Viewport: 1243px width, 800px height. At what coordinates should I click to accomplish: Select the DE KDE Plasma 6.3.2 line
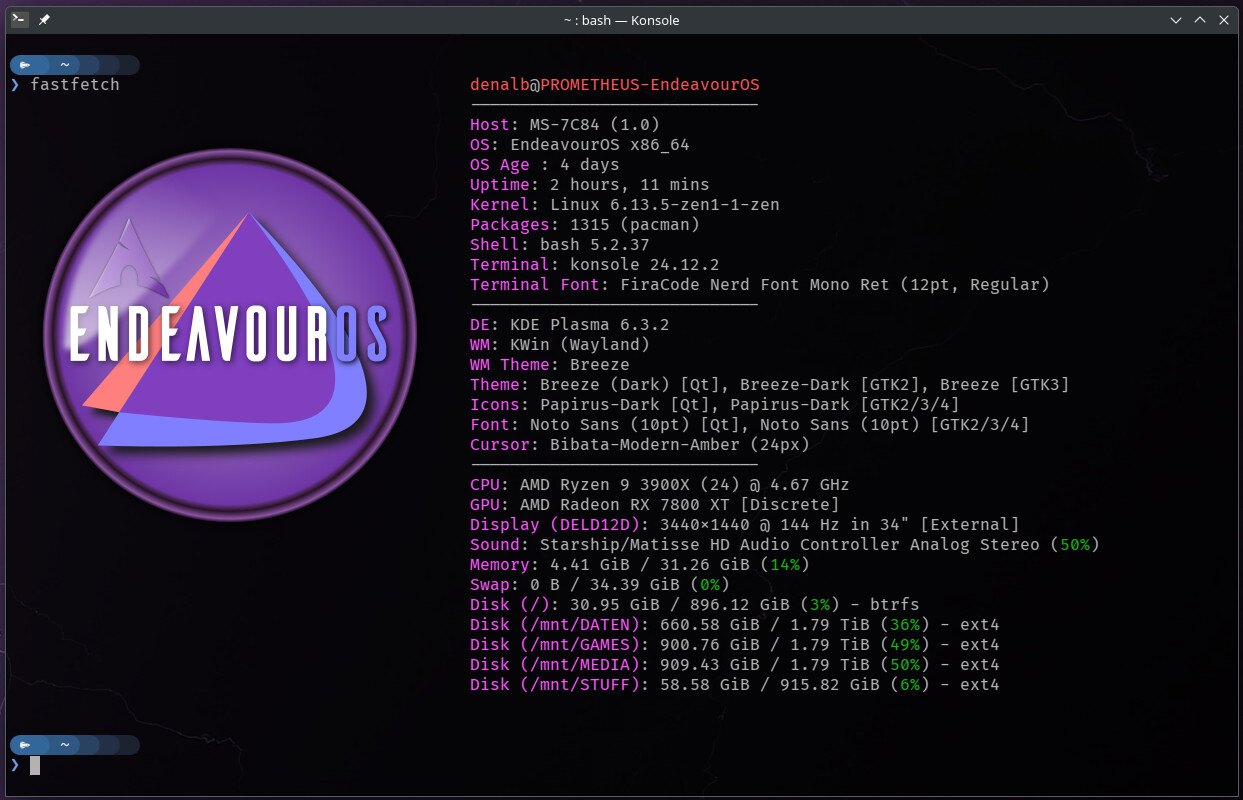click(x=570, y=325)
